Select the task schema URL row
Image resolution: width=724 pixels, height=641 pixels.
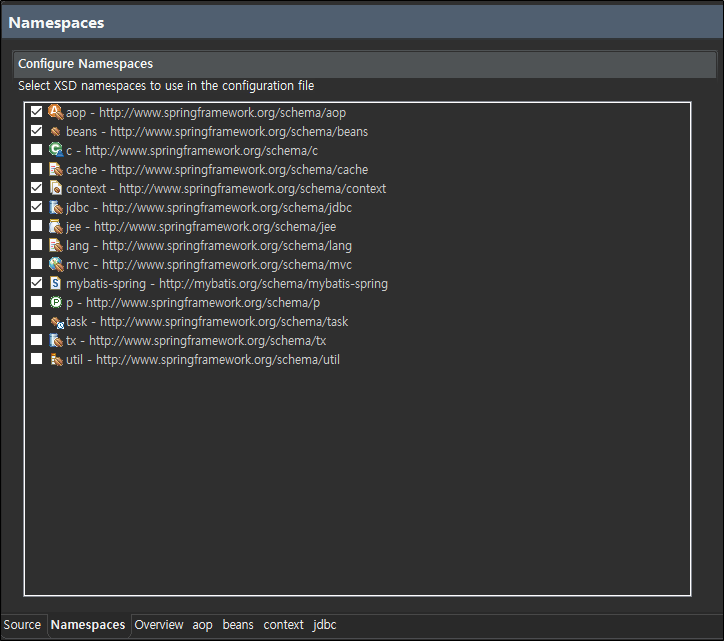(207, 321)
